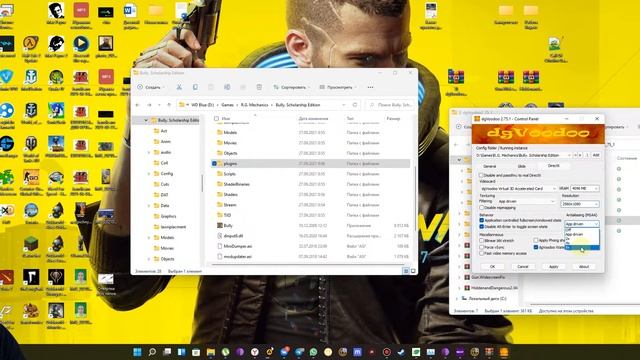
Task: Open the Сортировать sort menu
Action: (x=291, y=87)
